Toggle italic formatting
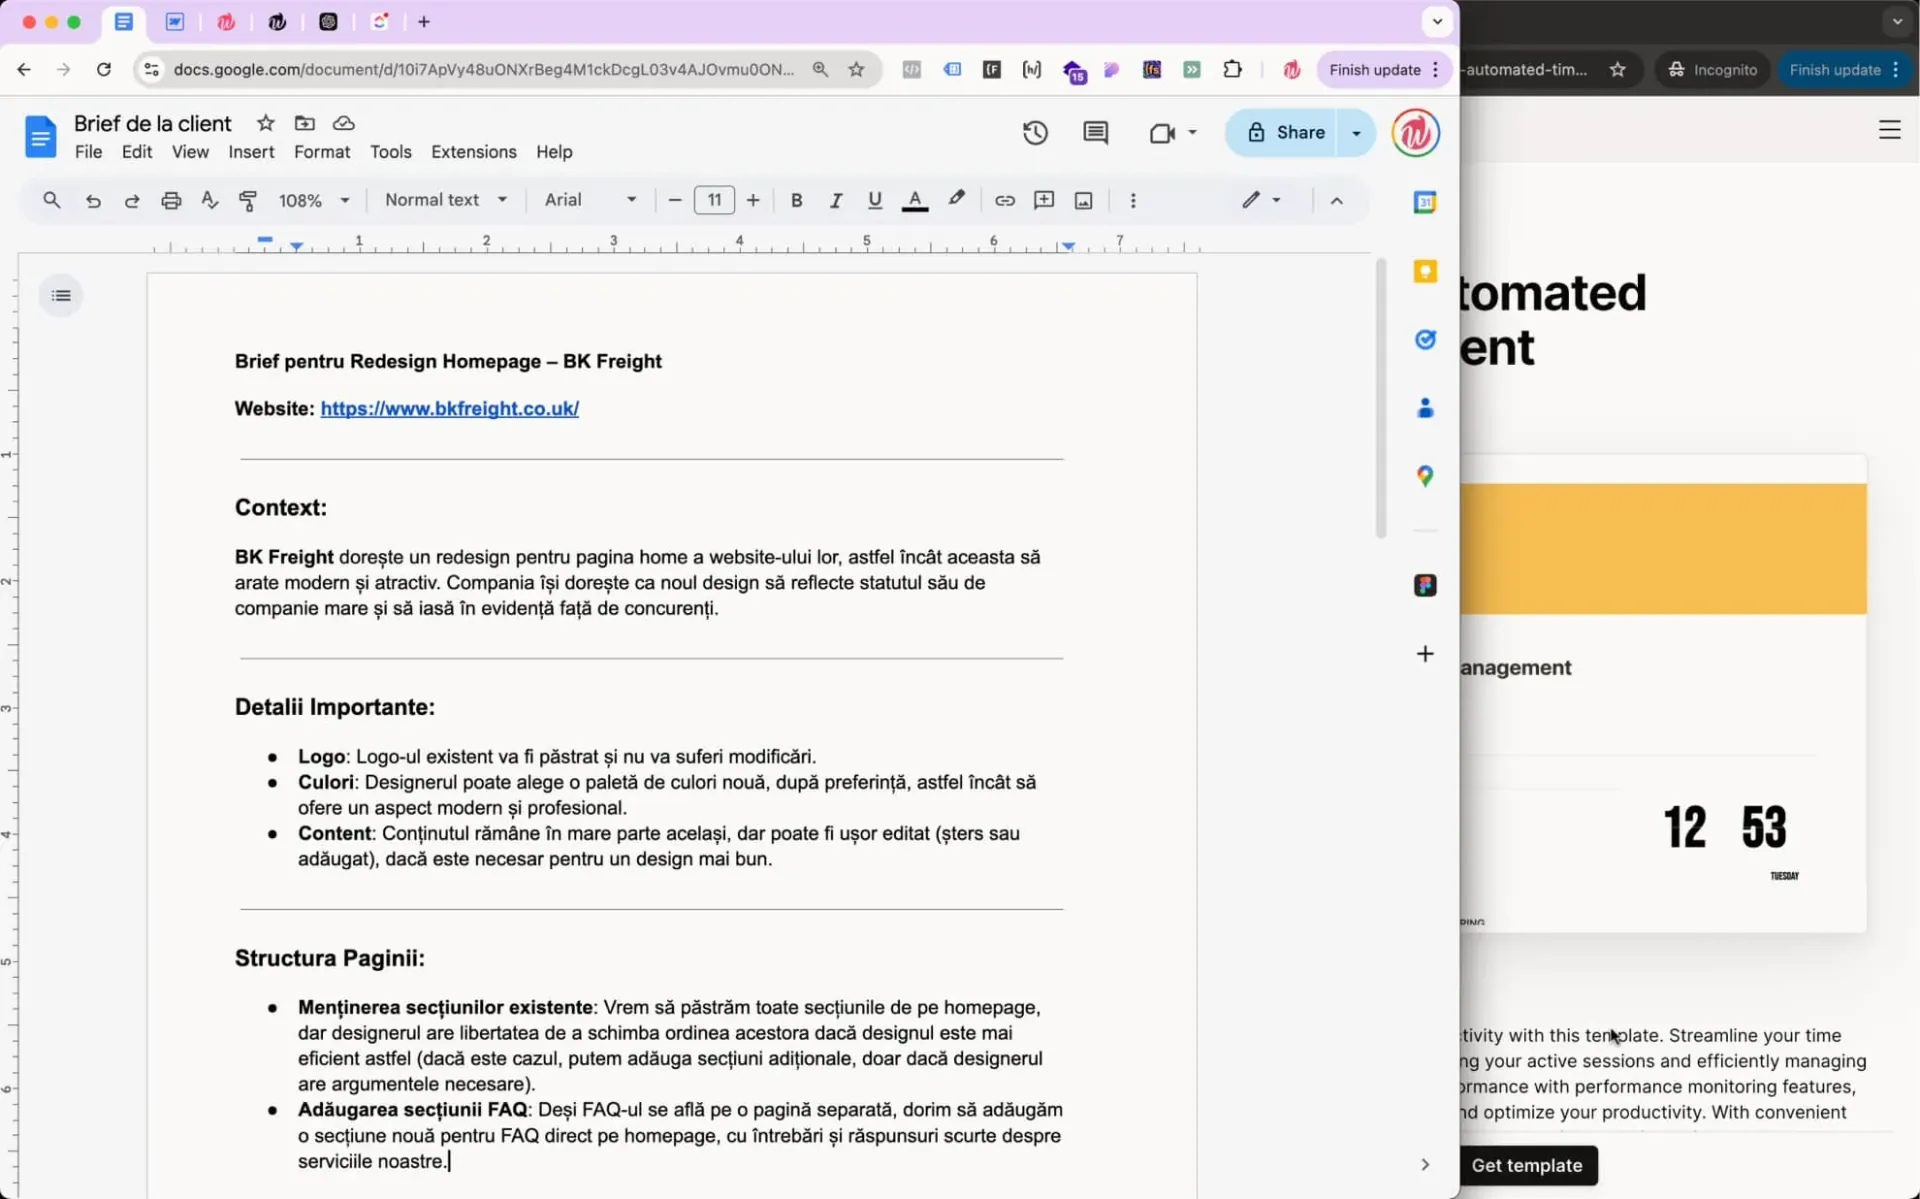1920x1199 pixels. point(835,201)
